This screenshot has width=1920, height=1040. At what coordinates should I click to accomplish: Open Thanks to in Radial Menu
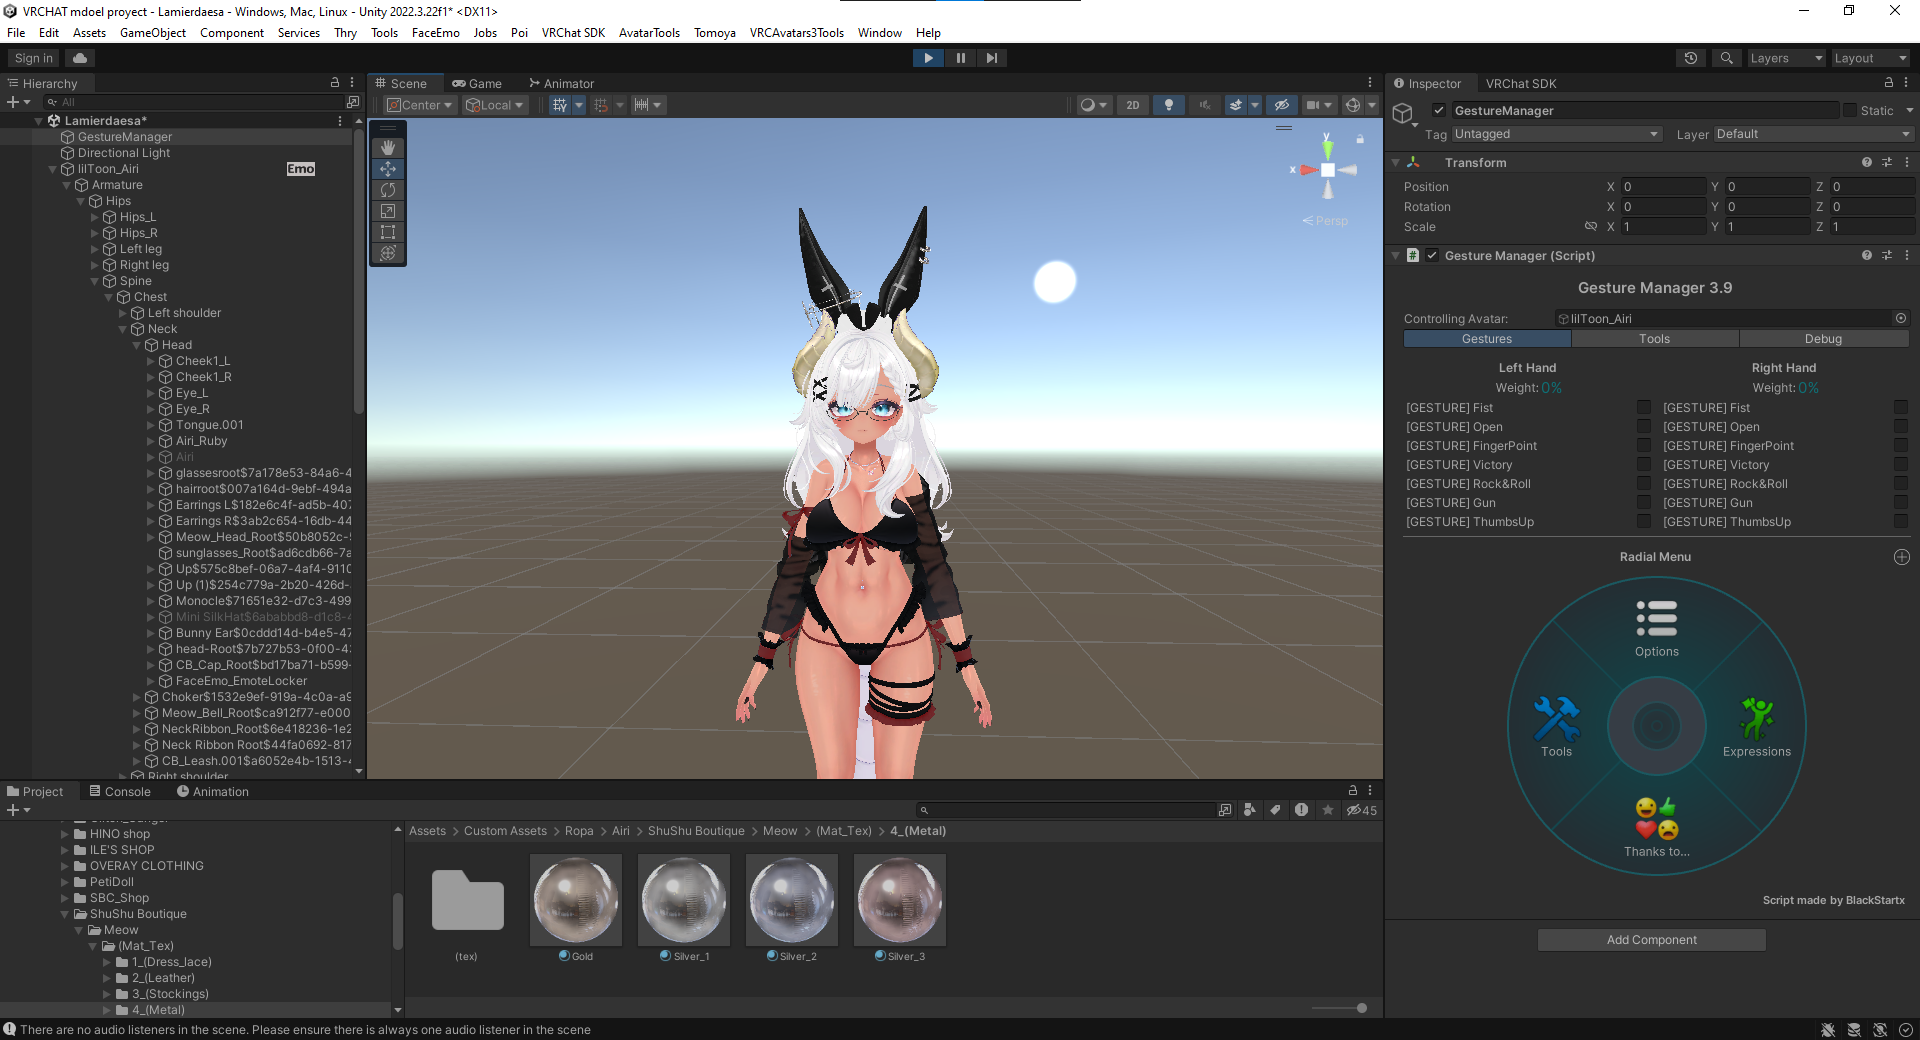point(1656,828)
